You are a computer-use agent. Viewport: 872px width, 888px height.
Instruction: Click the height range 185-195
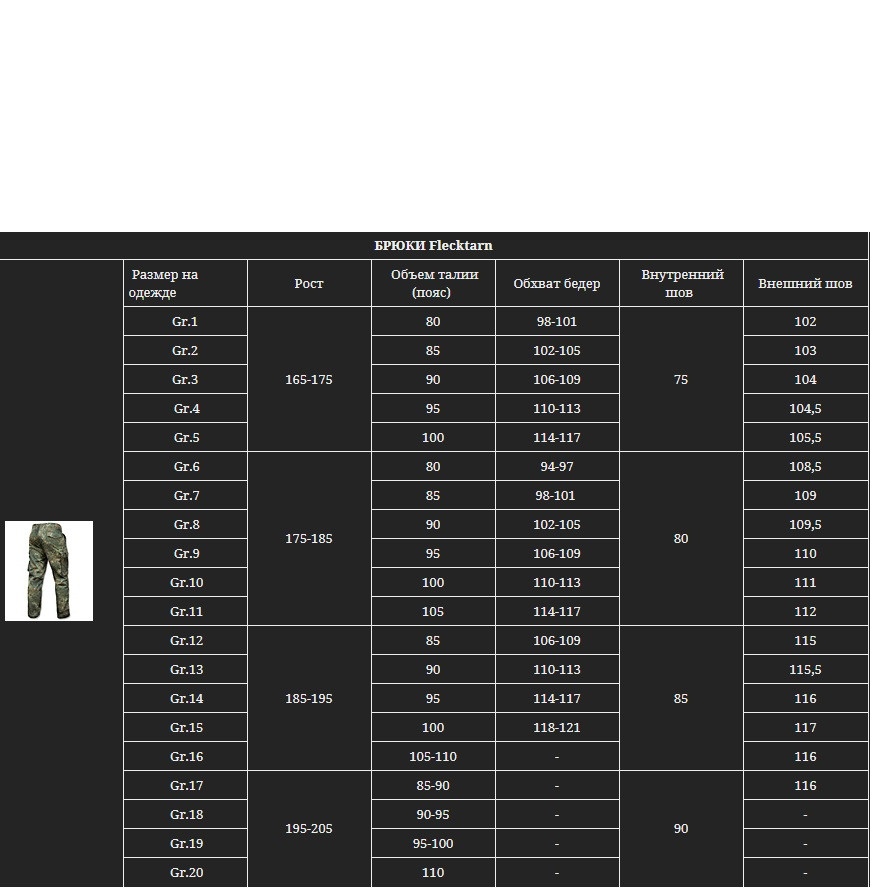coord(309,698)
